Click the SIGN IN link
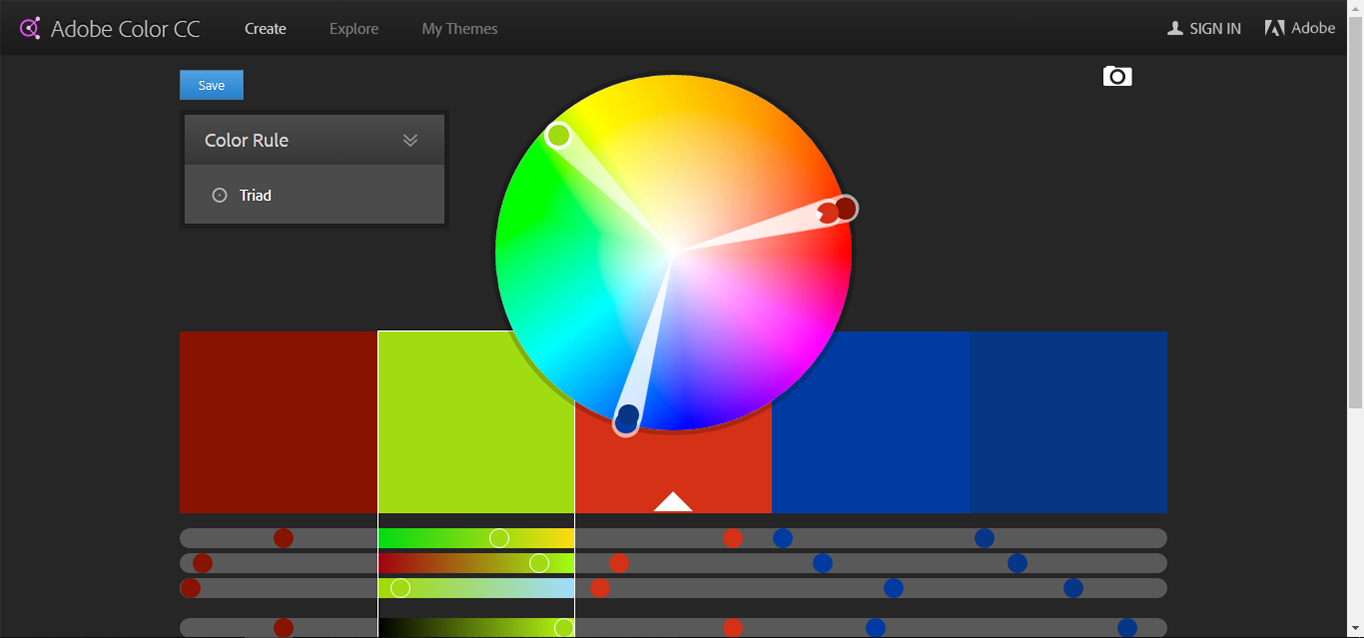The height and width of the screenshot is (638, 1364). tap(1213, 28)
